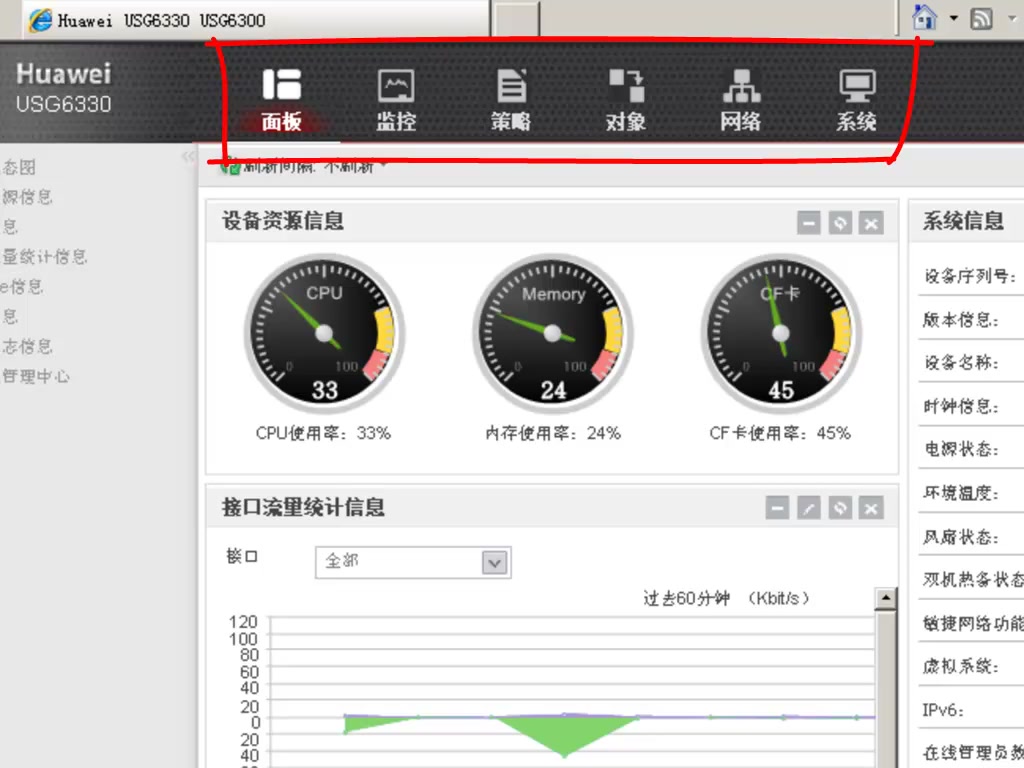Open the 系统 (System) section
Screen dimensions: 1024x768
pyautogui.click(x=855, y=97)
